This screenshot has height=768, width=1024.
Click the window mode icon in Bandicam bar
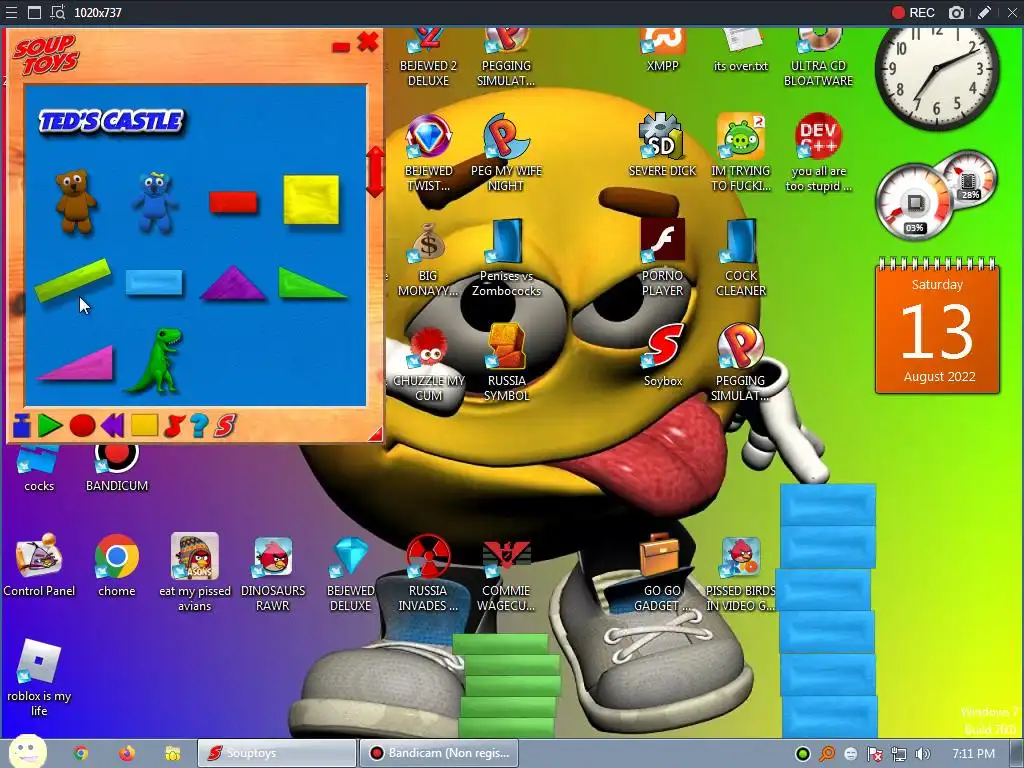click(34, 12)
